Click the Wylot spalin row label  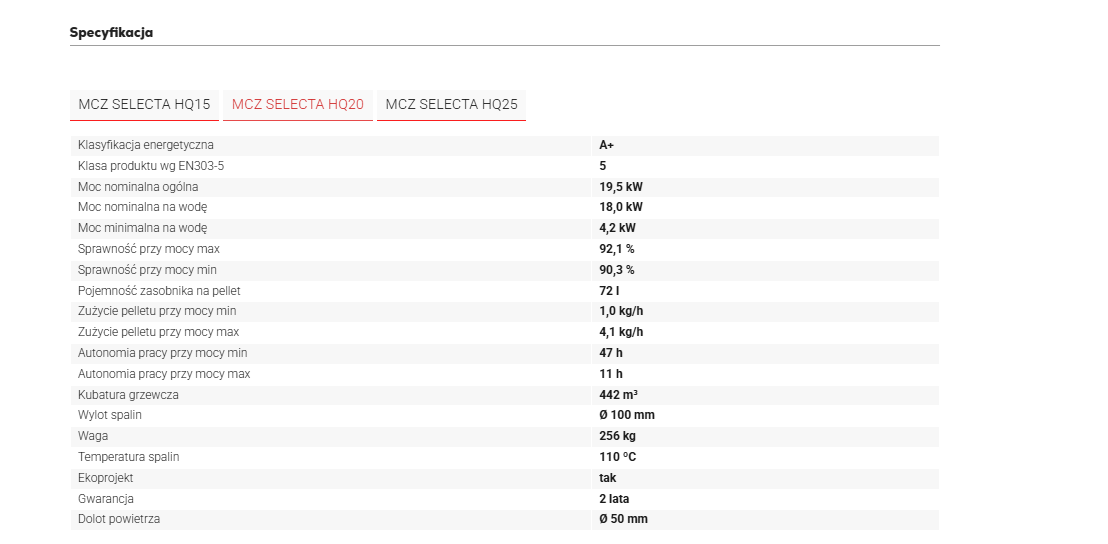(x=110, y=415)
